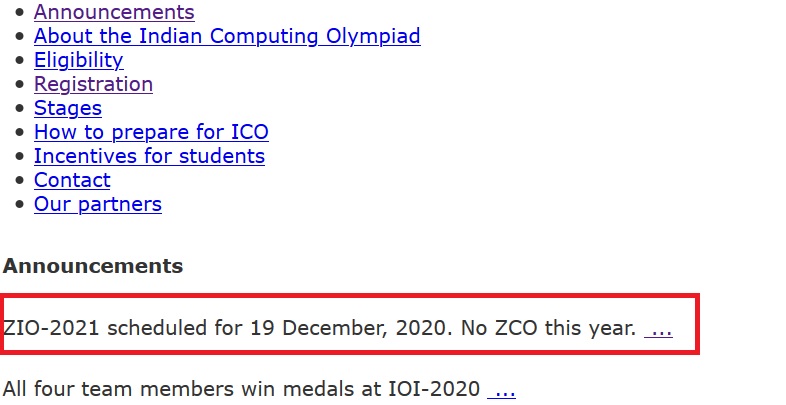Click the 'No ZCO this year' text
Image resolution: width=786 pixels, height=405 pixels.
(x=548, y=328)
